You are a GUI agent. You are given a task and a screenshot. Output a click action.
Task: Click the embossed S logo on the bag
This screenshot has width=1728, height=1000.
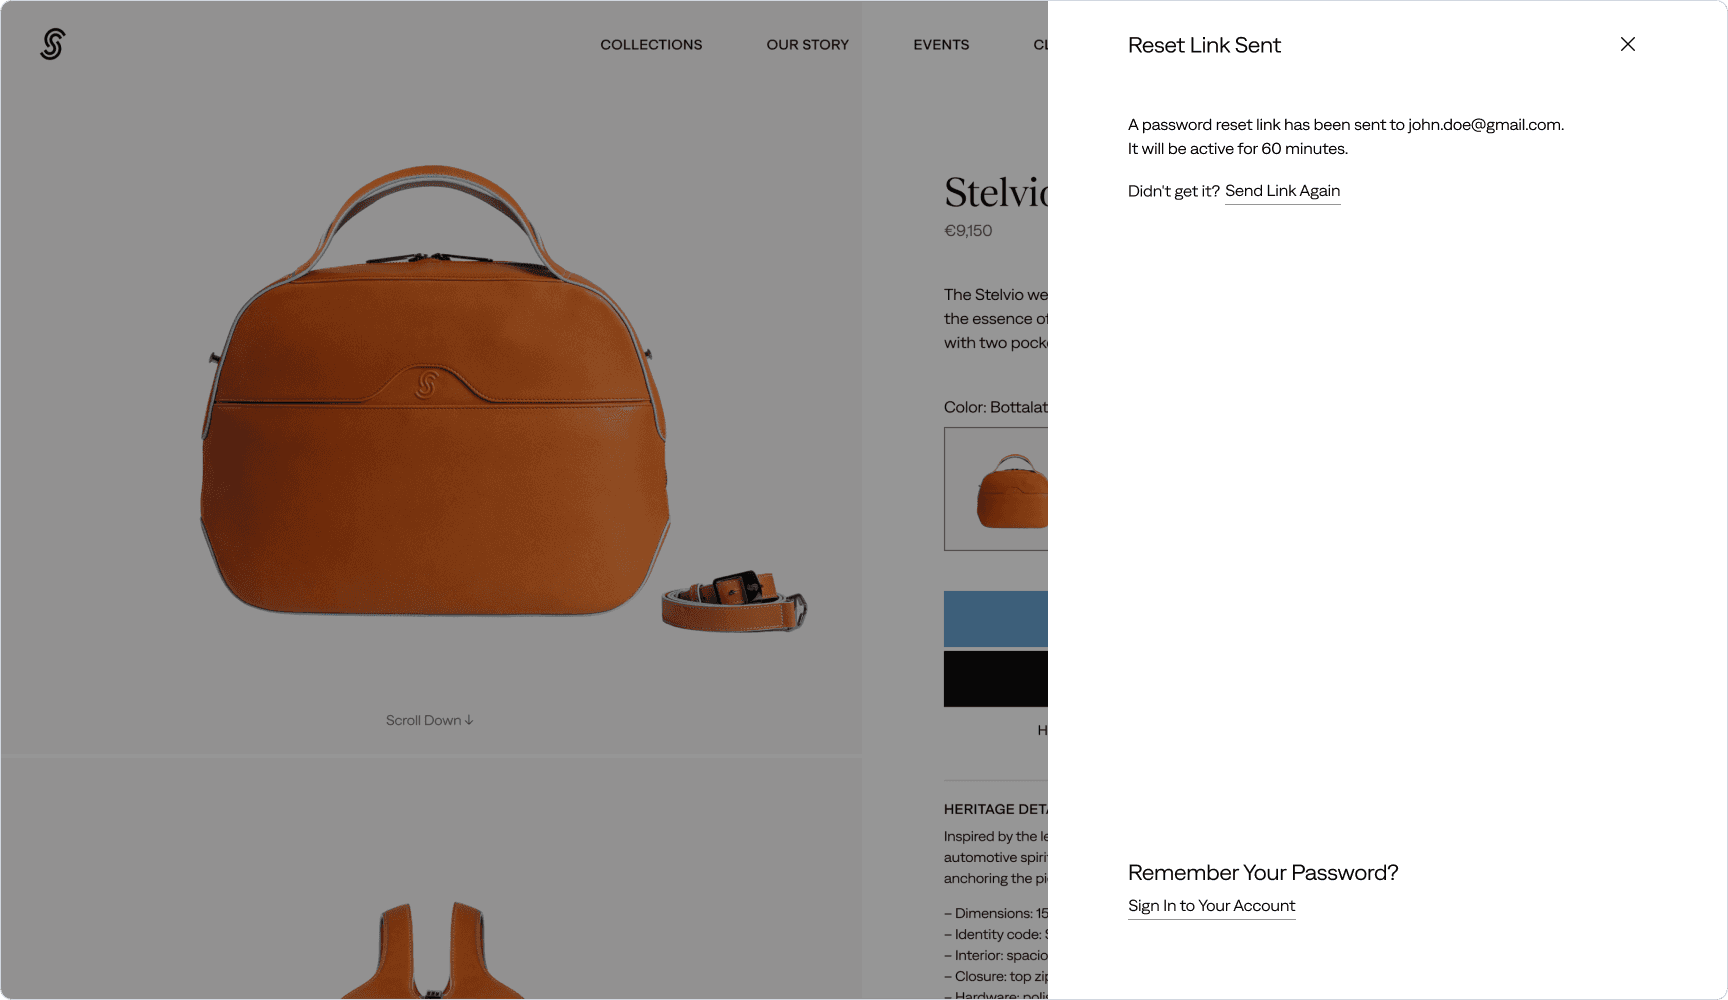pos(427,383)
